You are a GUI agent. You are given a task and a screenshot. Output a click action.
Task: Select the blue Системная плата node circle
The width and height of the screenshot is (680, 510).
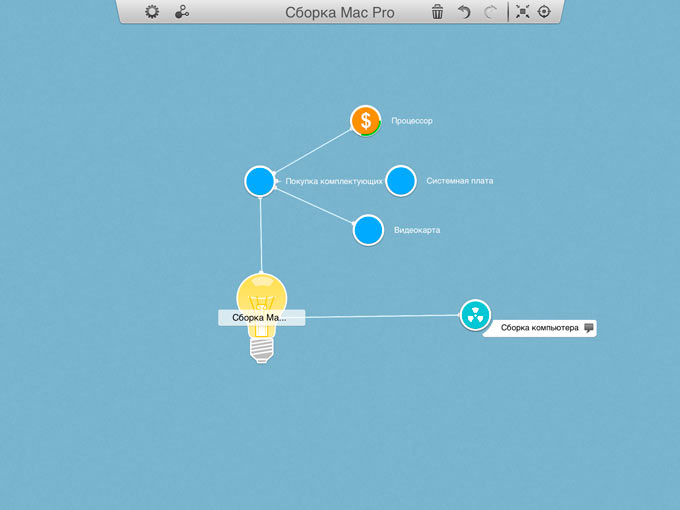[401, 181]
